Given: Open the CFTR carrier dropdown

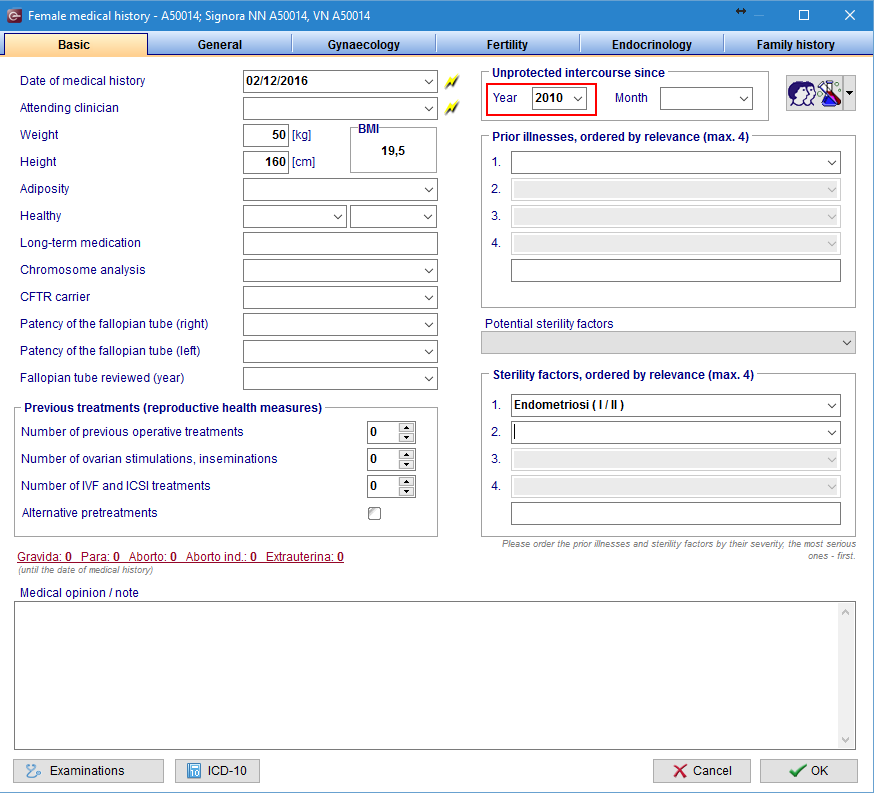Looking at the screenshot, I should (428, 298).
